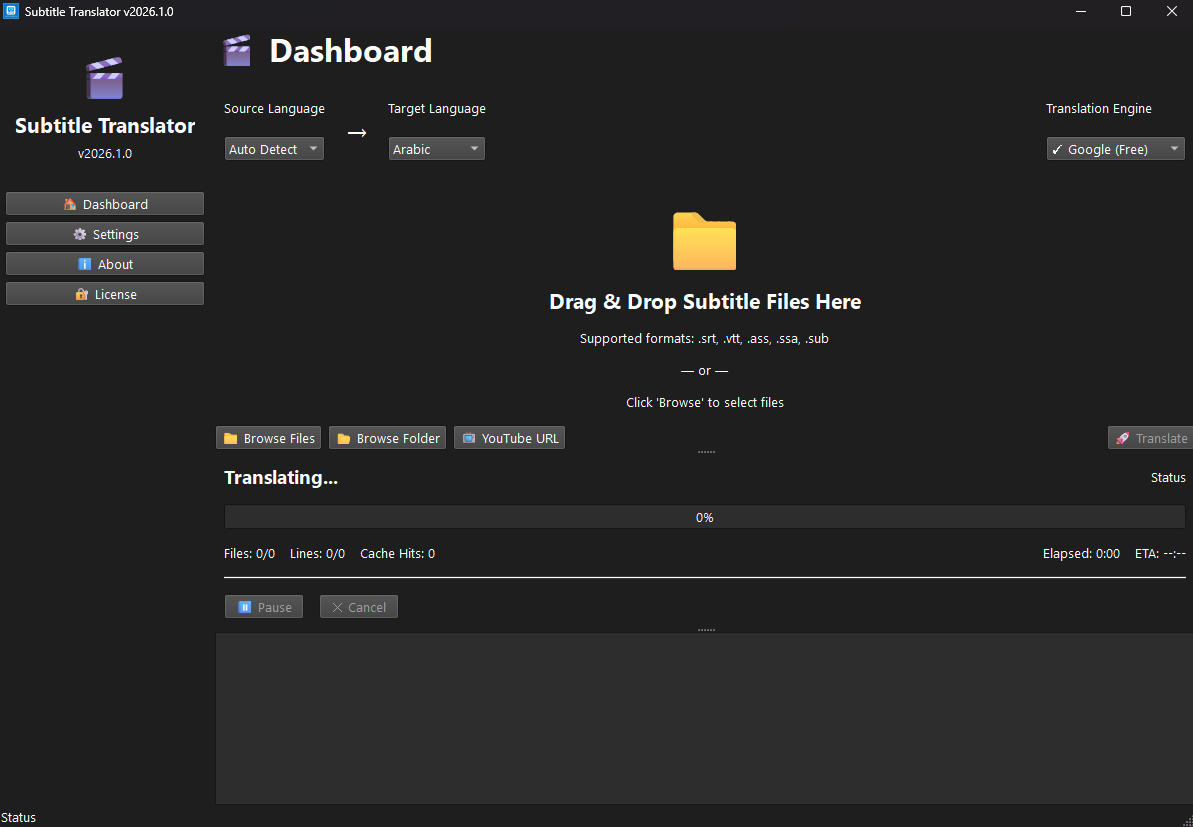The image size is (1193, 827).
Task: Click the 'Cache Hits: 0' counter
Action: coord(397,554)
